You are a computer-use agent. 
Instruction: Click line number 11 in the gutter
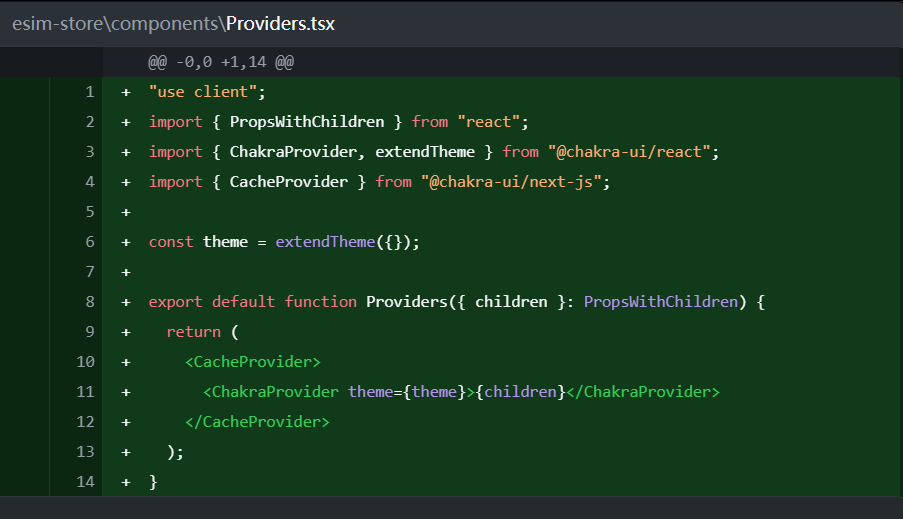(85, 392)
